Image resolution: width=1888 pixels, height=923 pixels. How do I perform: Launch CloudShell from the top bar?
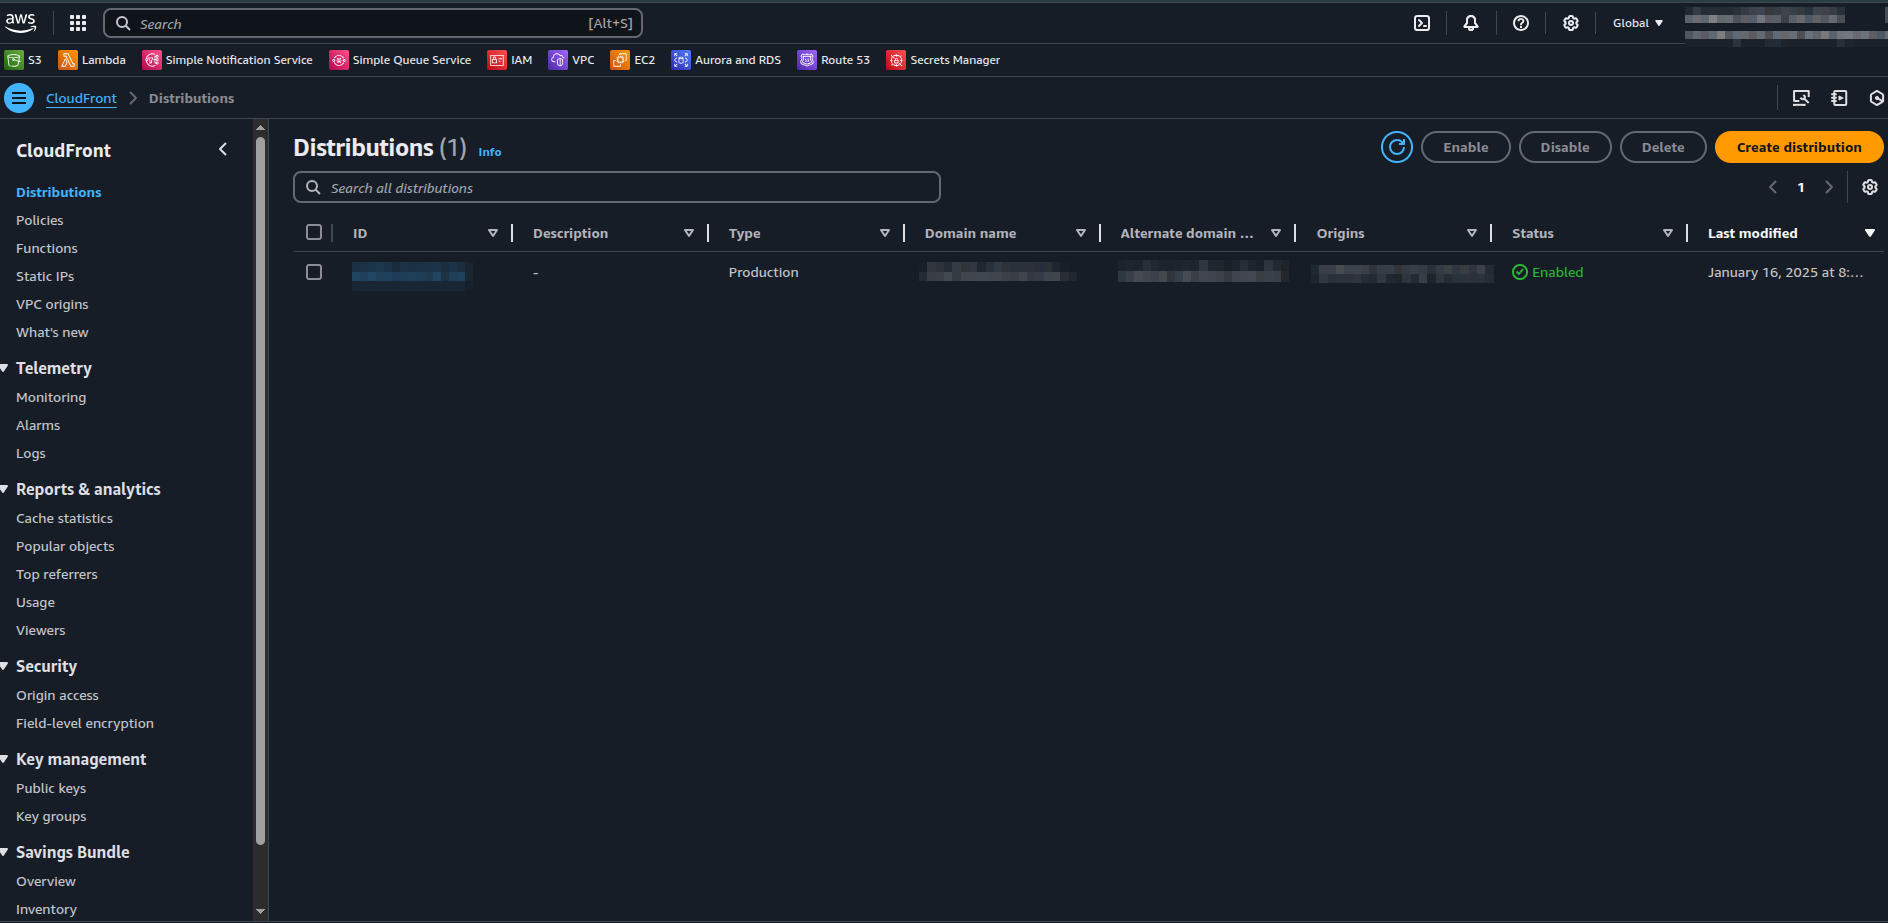pyautogui.click(x=1421, y=23)
